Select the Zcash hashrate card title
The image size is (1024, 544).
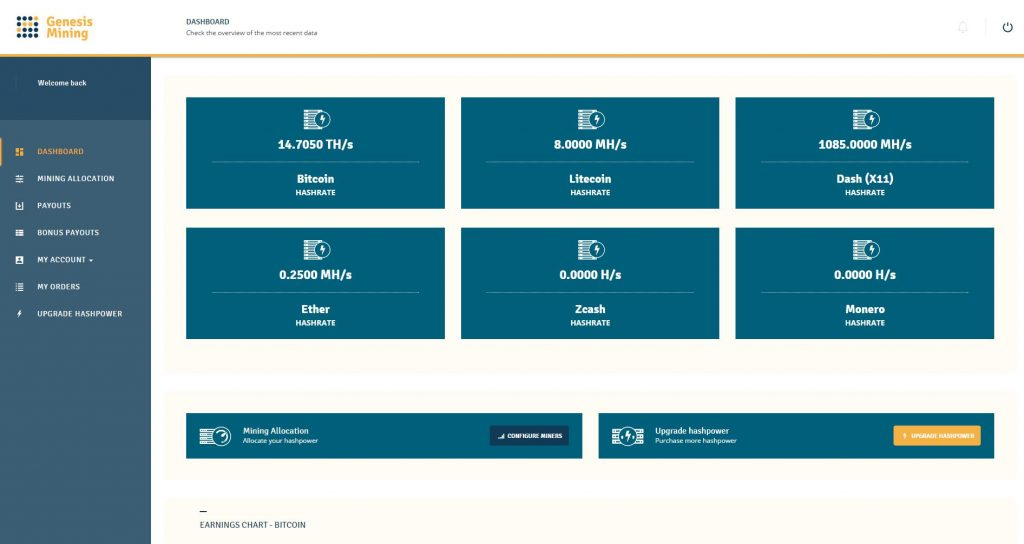590,309
